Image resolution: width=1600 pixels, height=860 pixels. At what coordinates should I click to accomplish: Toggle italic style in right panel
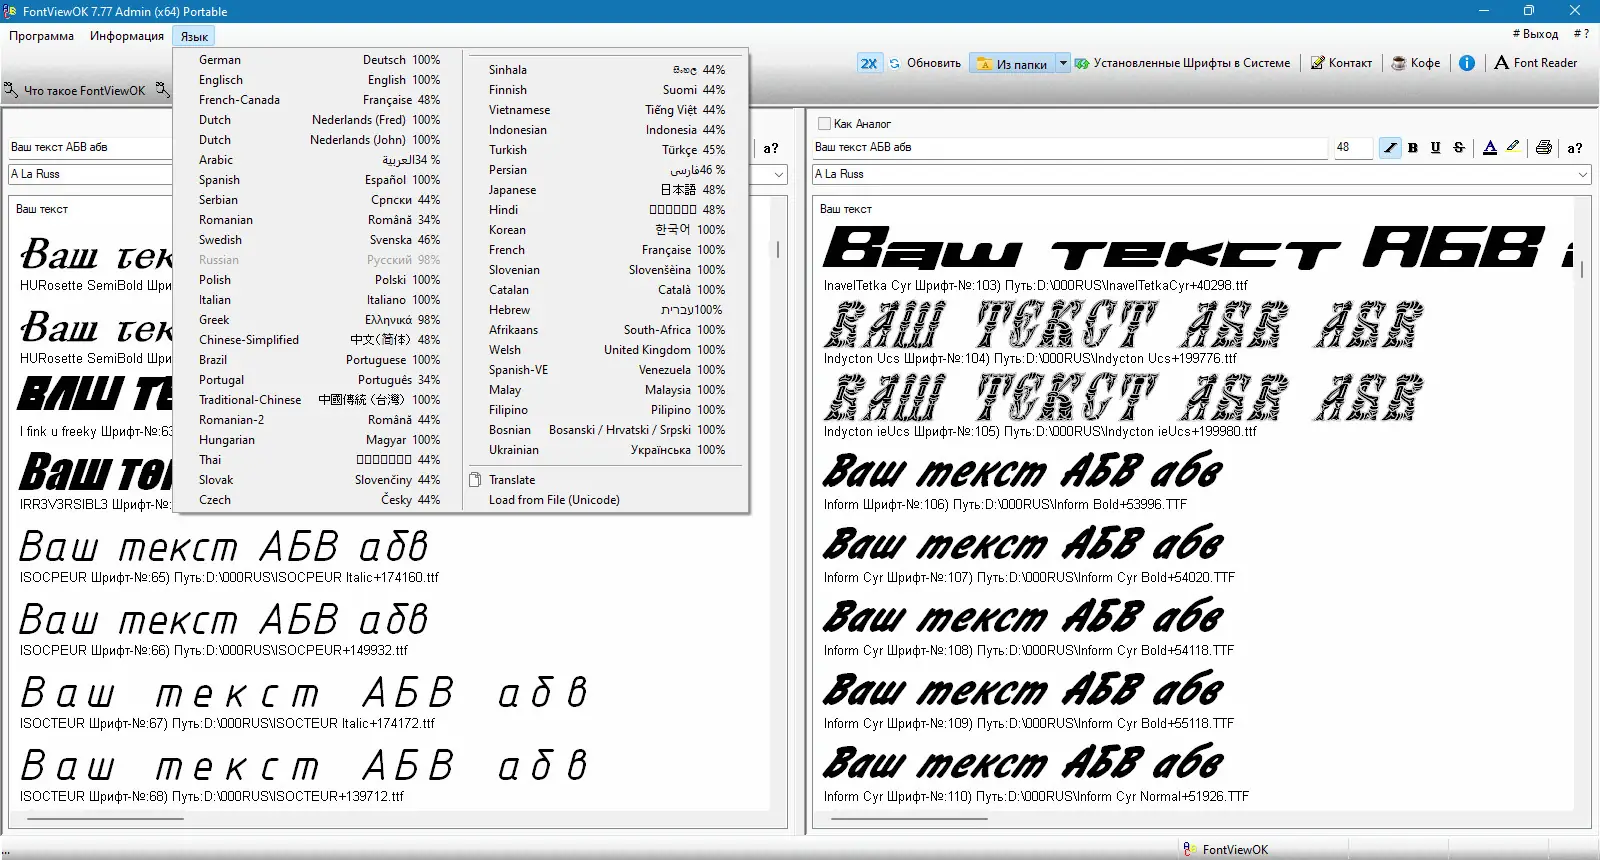1390,147
